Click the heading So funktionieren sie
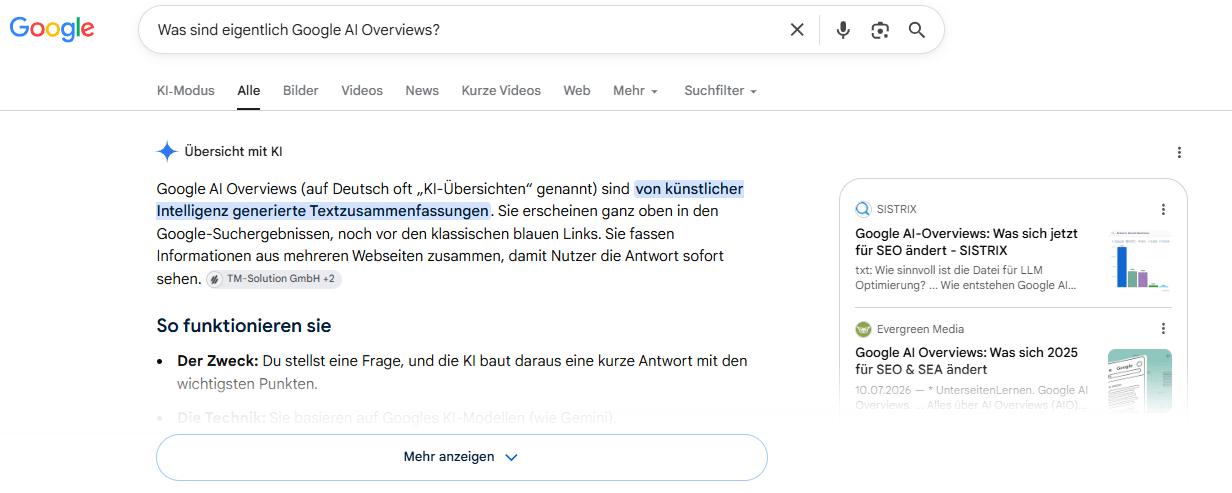This screenshot has height=493, width=1232. click(x=244, y=326)
